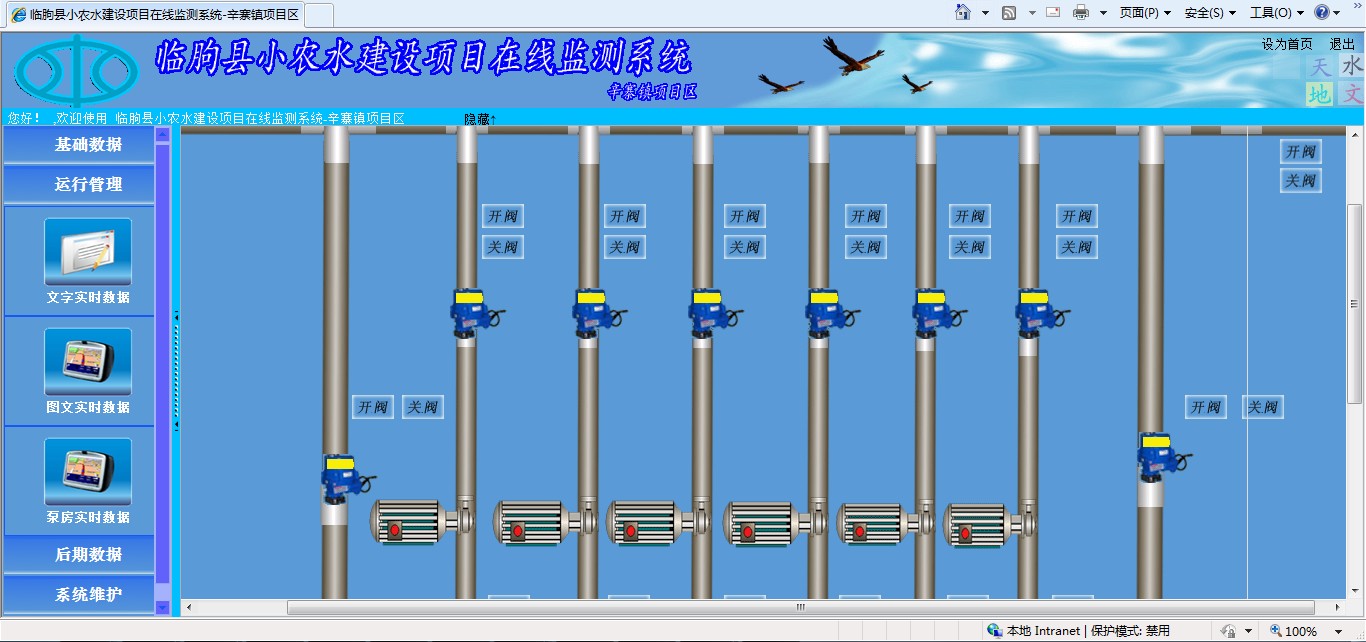The image size is (1366, 642).
Task: Select the leftmost pump motor
Action: [x=407, y=522]
